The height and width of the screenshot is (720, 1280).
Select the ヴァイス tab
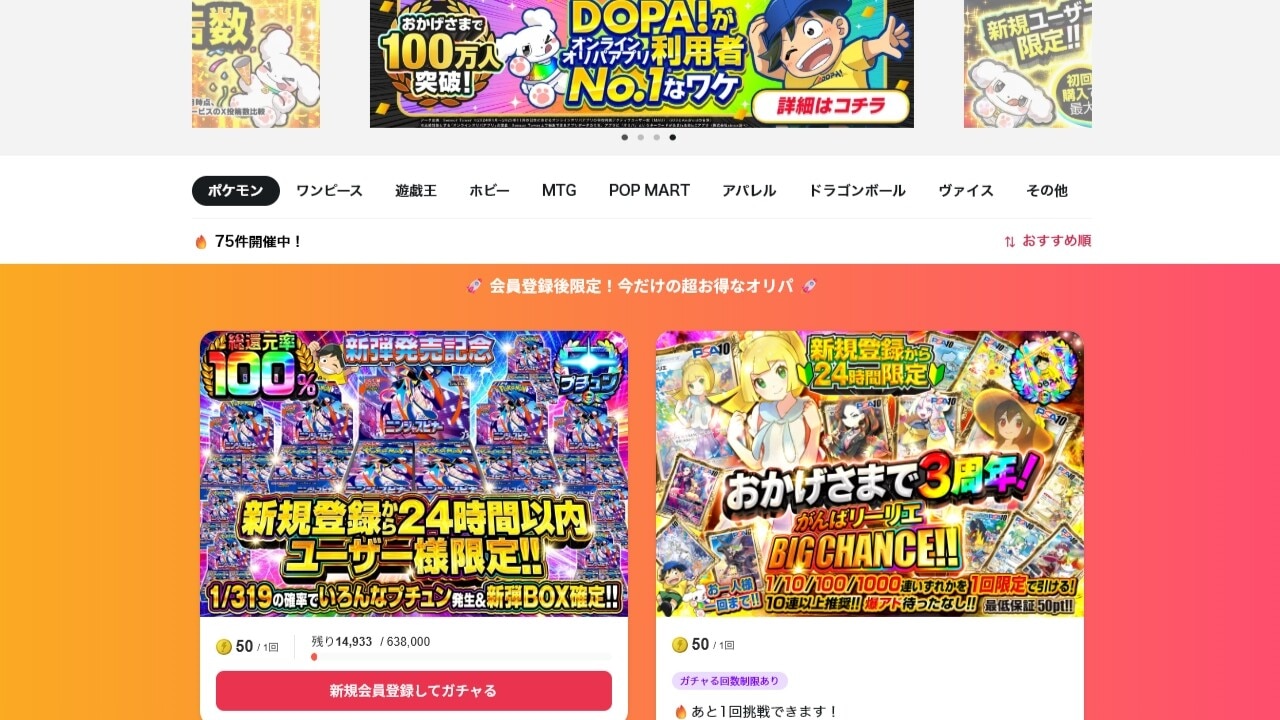click(x=966, y=190)
